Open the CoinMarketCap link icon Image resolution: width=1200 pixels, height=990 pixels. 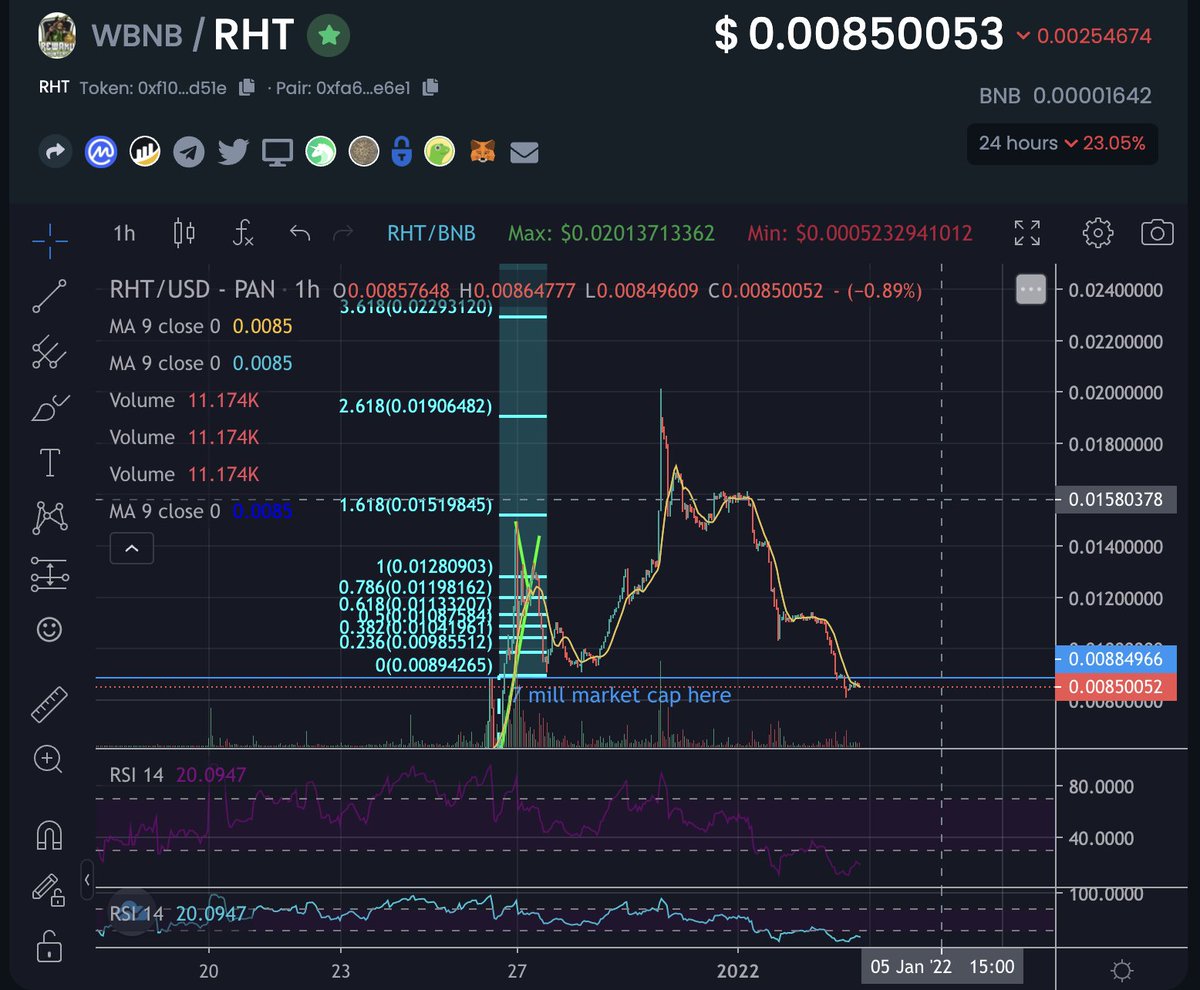coord(101,152)
